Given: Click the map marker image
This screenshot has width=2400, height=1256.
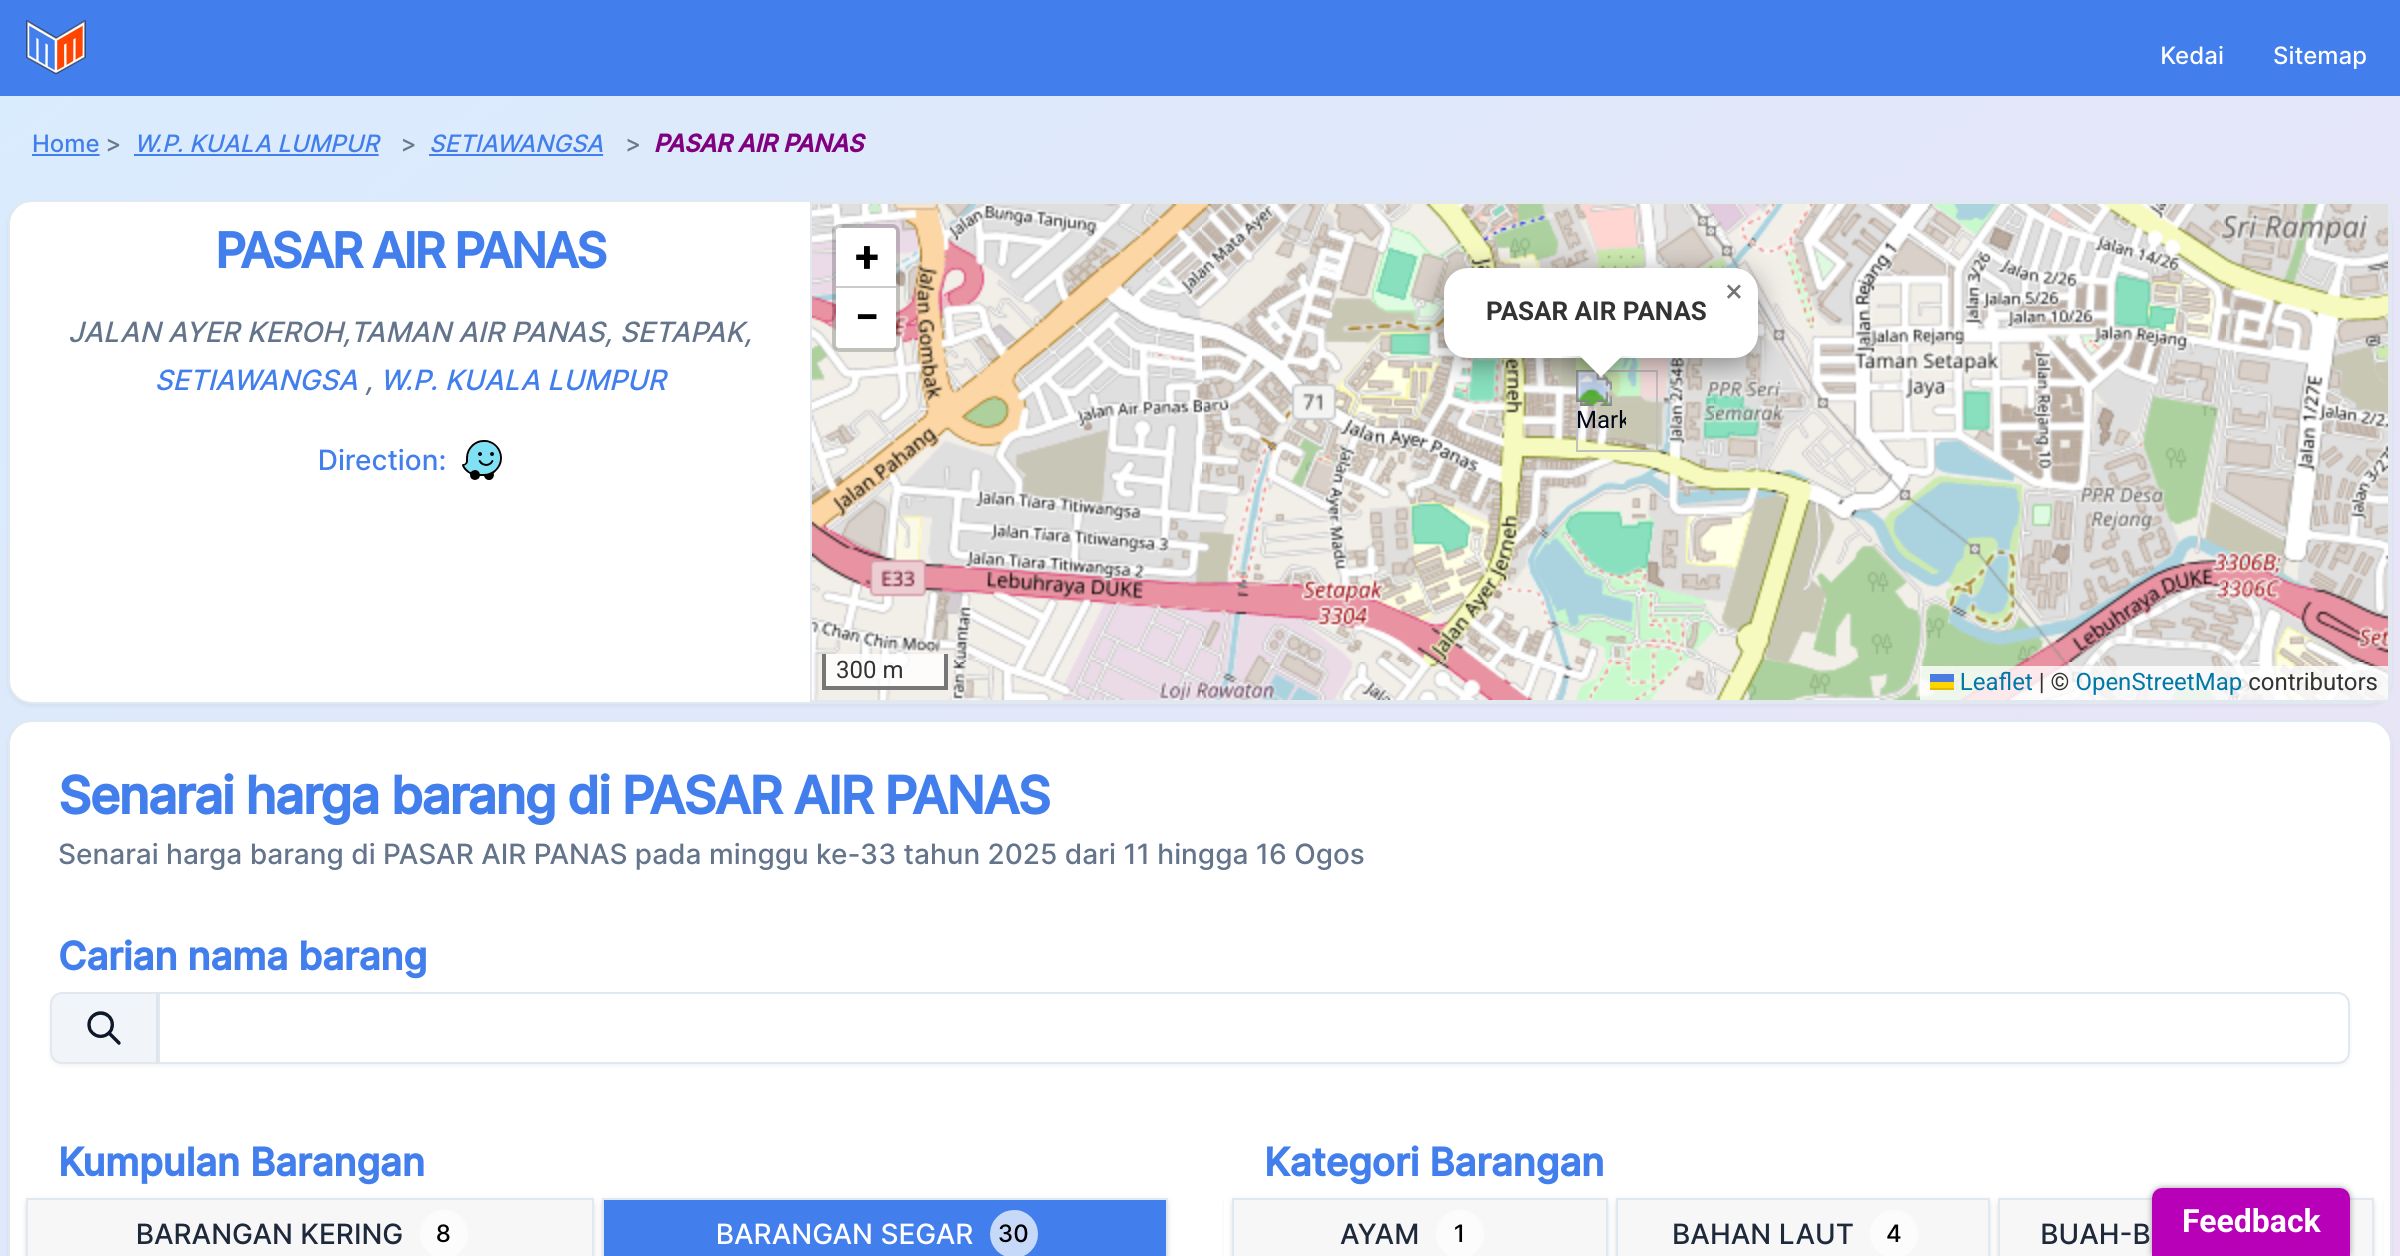Looking at the screenshot, I should pyautogui.click(x=1594, y=389).
